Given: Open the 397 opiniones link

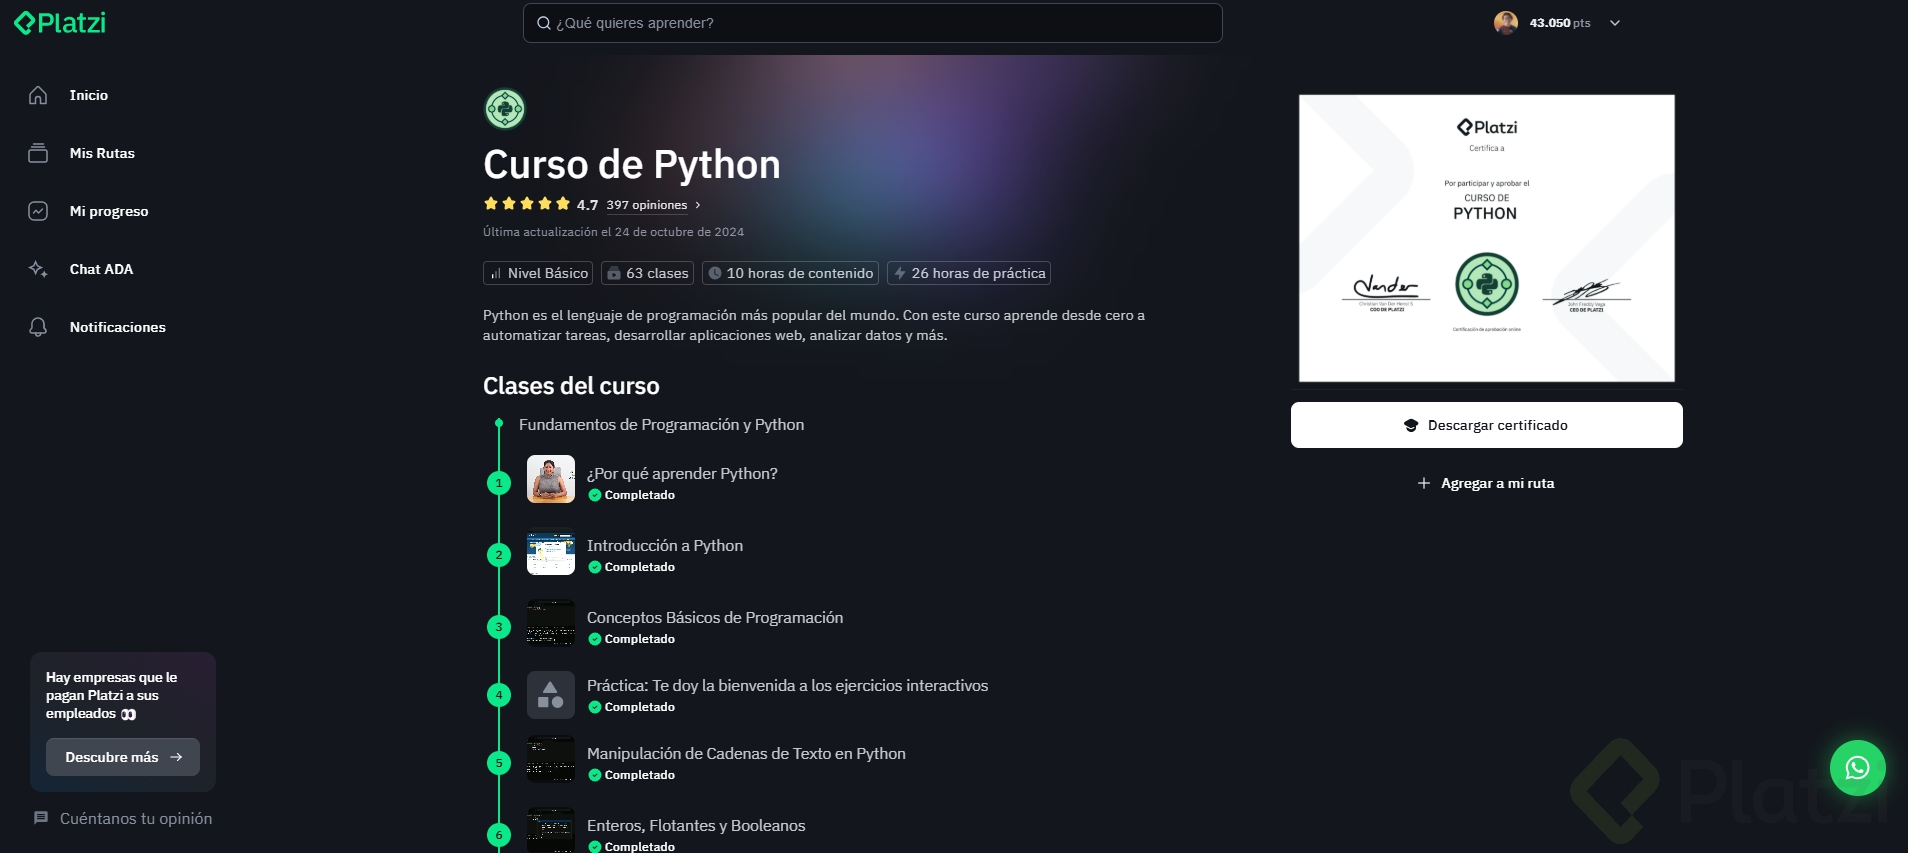Looking at the screenshot, I should [x=647, y=205].
